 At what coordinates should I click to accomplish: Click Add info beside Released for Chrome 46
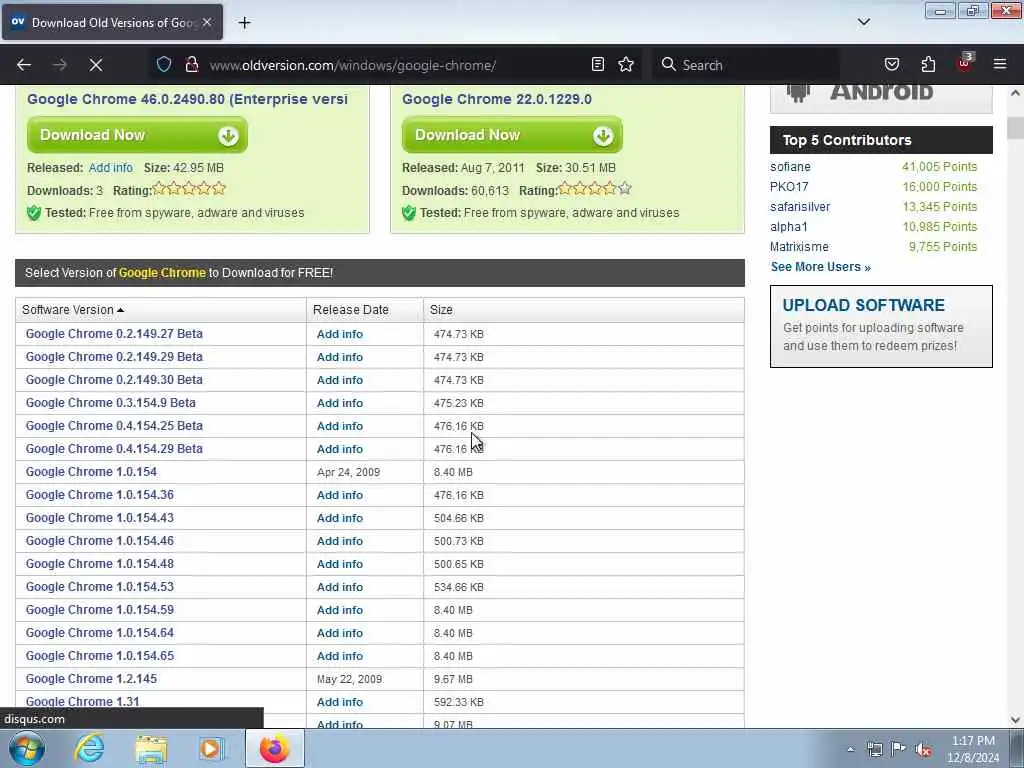pos(110,168)
